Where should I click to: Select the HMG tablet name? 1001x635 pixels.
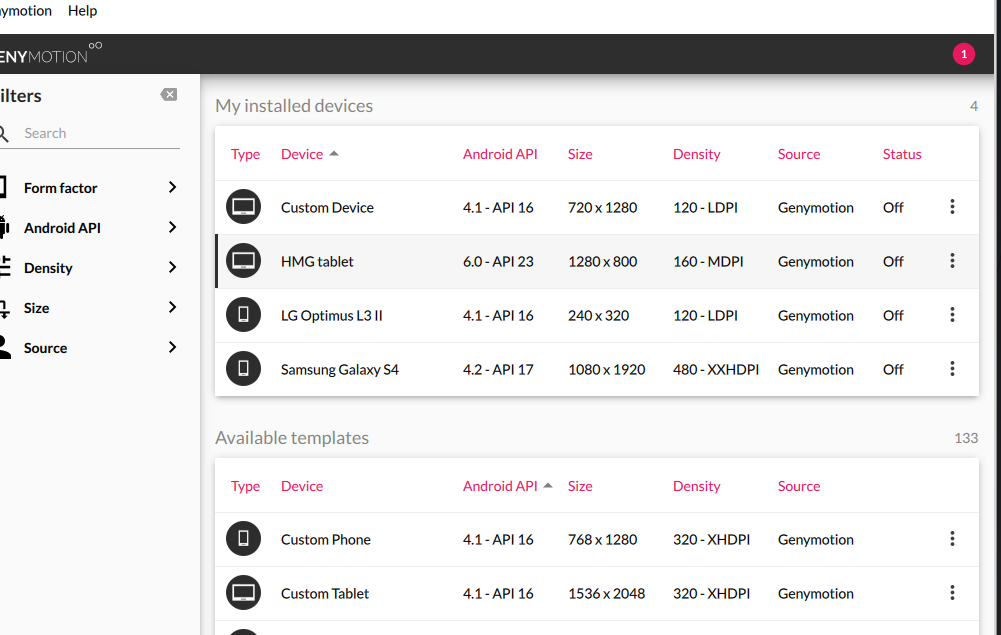coord(317,261)
